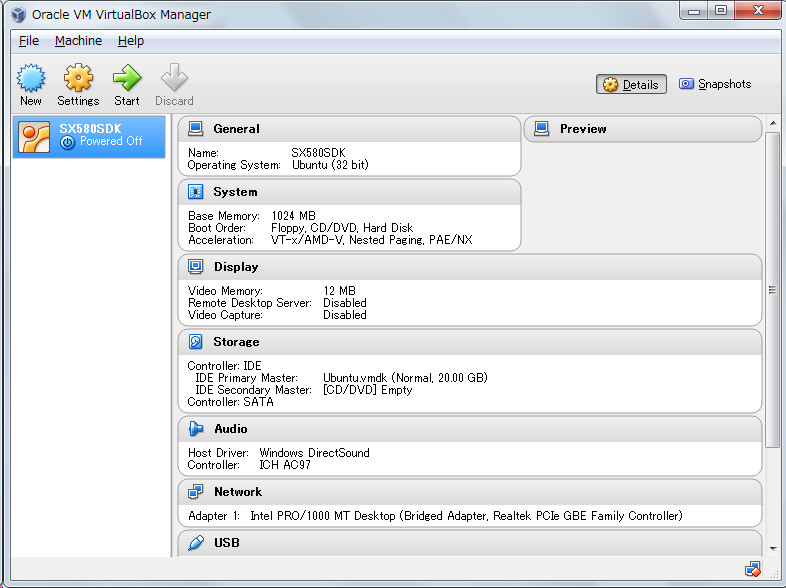This screenshot has width=786, height=588.
Task: Select the SX580SDK machine in the list
Action: click(89, 136)
